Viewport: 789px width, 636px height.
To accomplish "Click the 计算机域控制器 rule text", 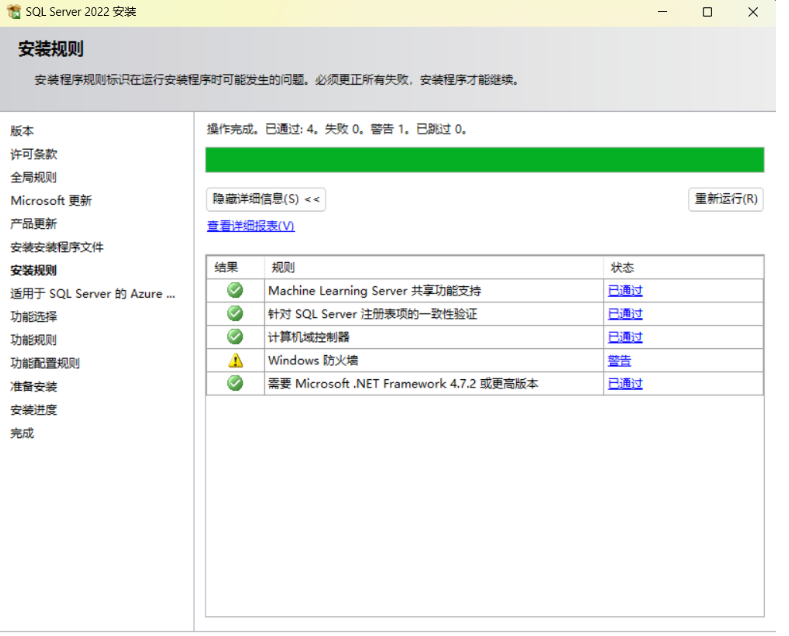I will click(x=308, y=337).
